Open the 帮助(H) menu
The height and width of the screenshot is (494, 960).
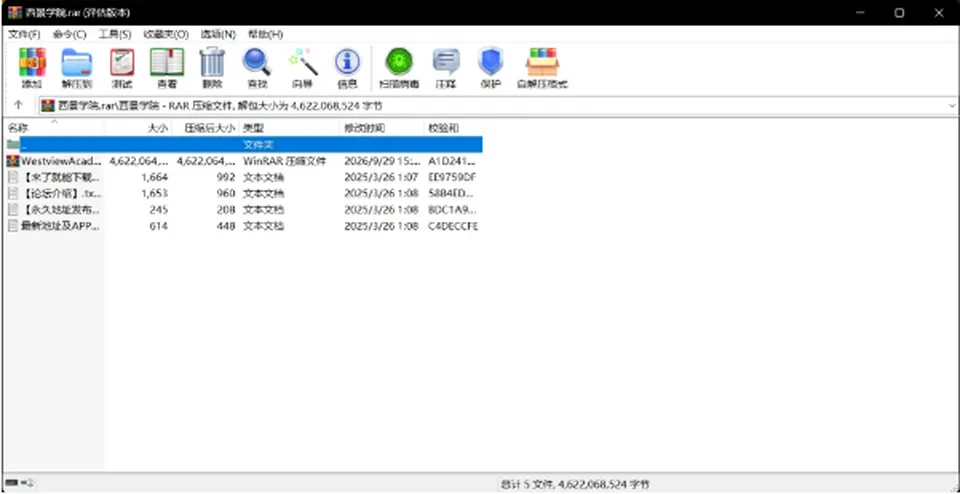coord(265,34)
